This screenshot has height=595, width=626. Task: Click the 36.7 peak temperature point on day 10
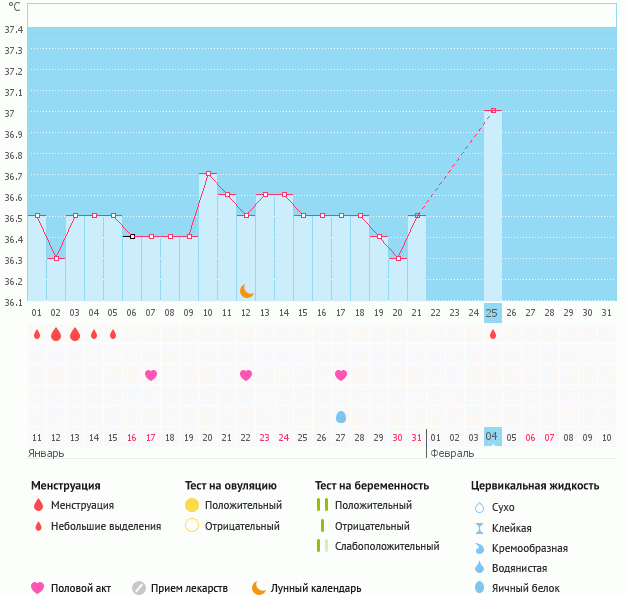click(x=208, y=174)
